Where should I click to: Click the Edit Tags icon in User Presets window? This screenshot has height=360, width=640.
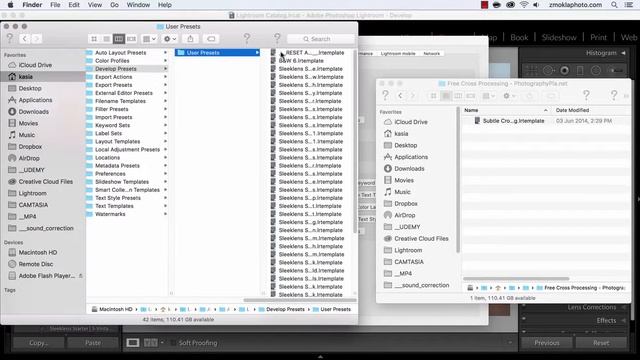coord(211,39)
